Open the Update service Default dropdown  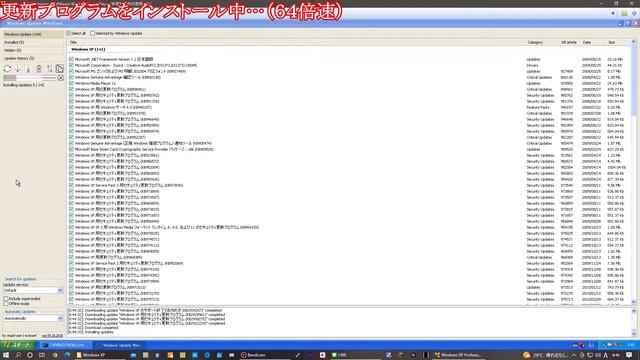click(33, 290)
